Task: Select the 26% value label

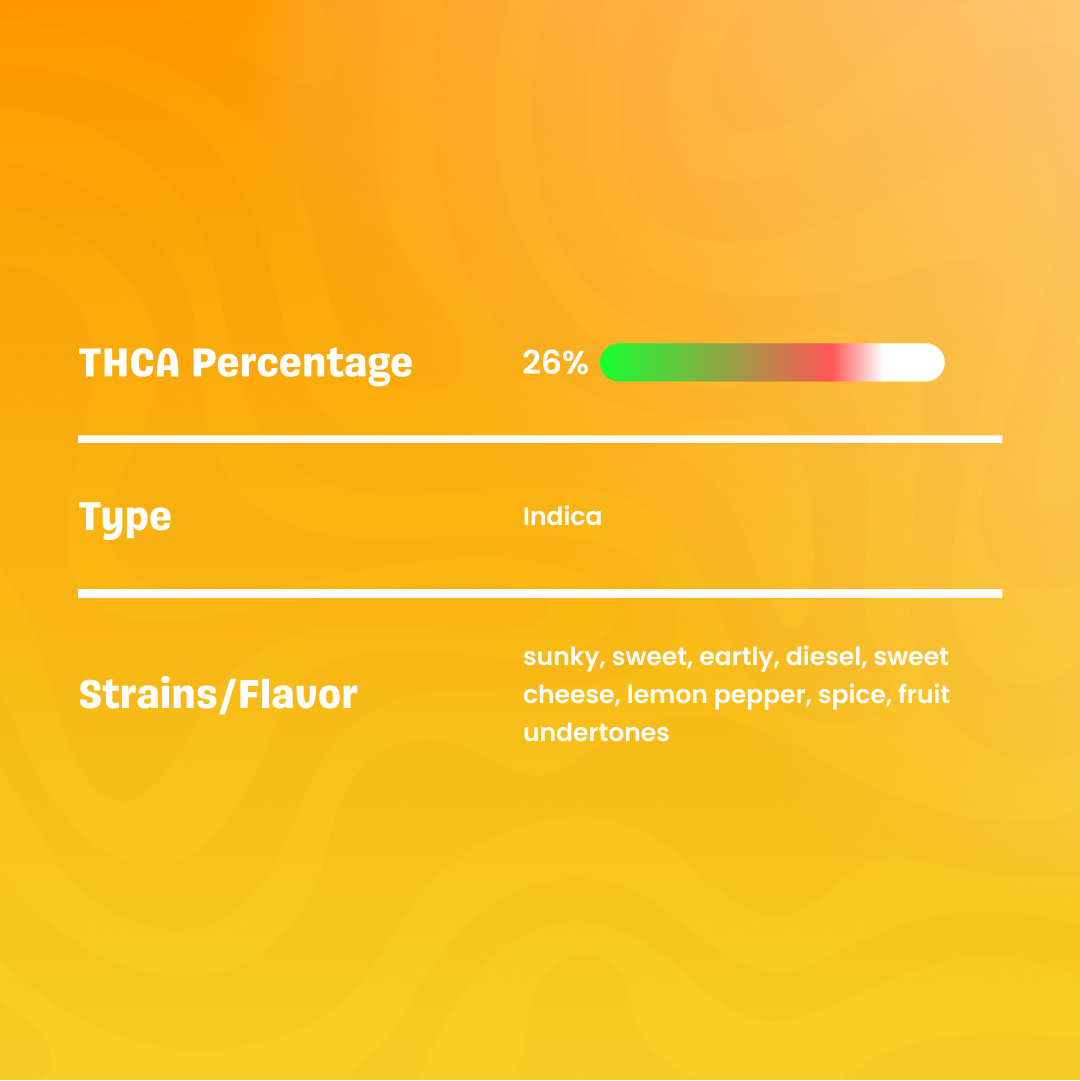Action: pyautogui.click(x=555, y=362)
